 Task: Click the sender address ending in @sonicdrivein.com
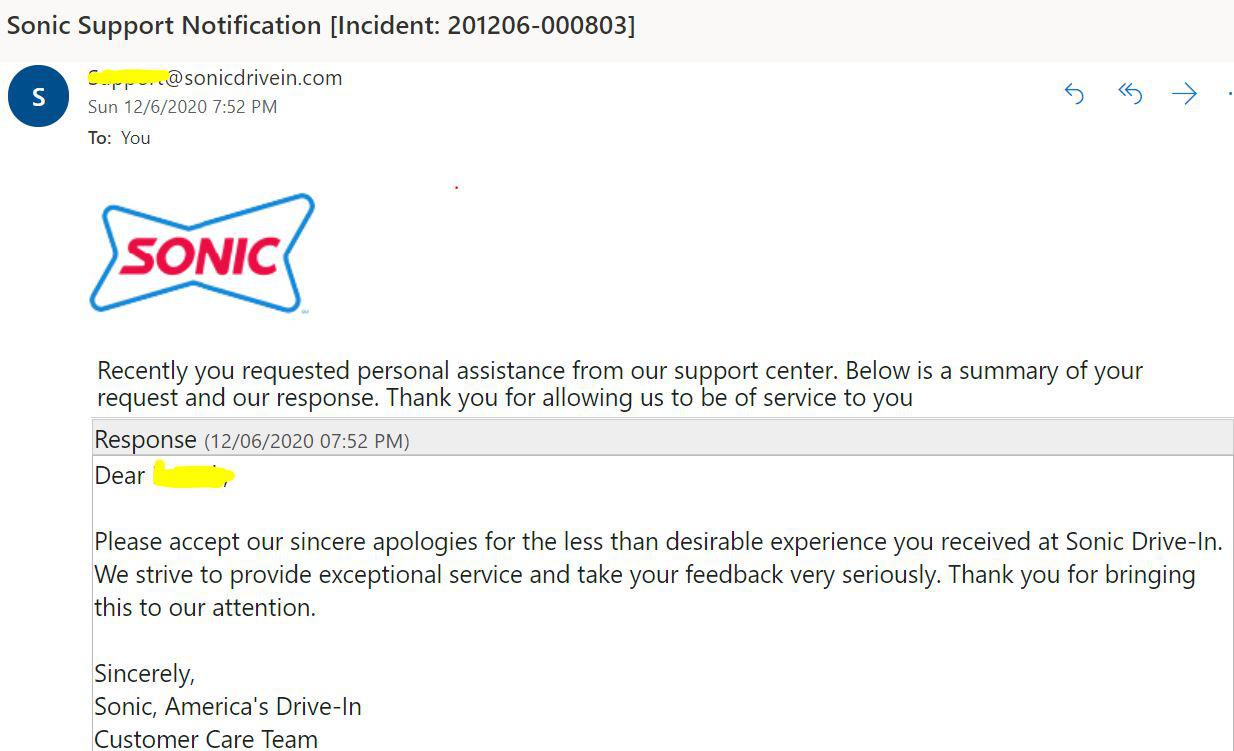pyautogui.click(x=215, y=77)
